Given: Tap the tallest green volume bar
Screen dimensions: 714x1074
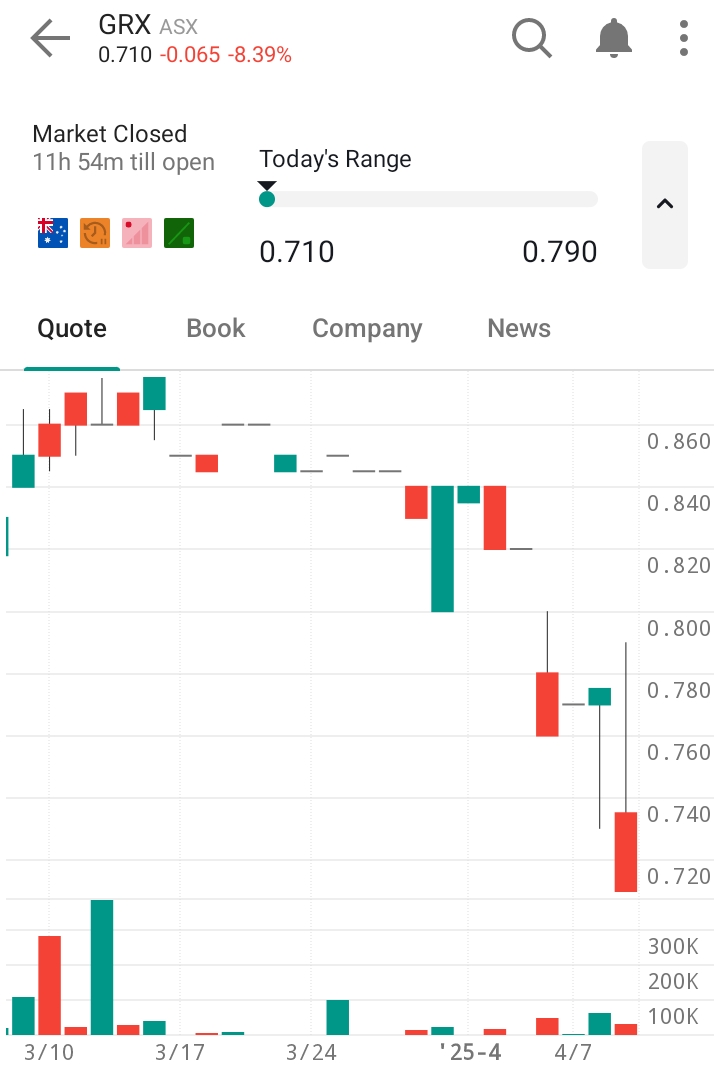Looking at the screenshot, I should click(x=102, y=967).
